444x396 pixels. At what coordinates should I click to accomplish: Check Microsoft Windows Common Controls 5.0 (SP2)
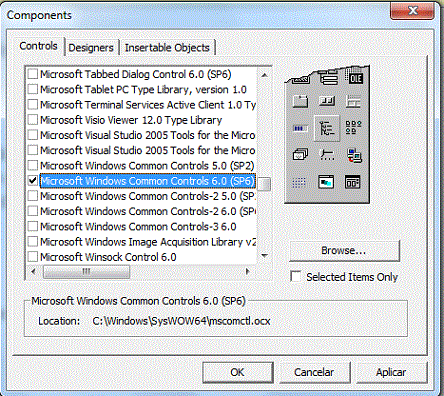pyautogui.click(x=33, y=165)
